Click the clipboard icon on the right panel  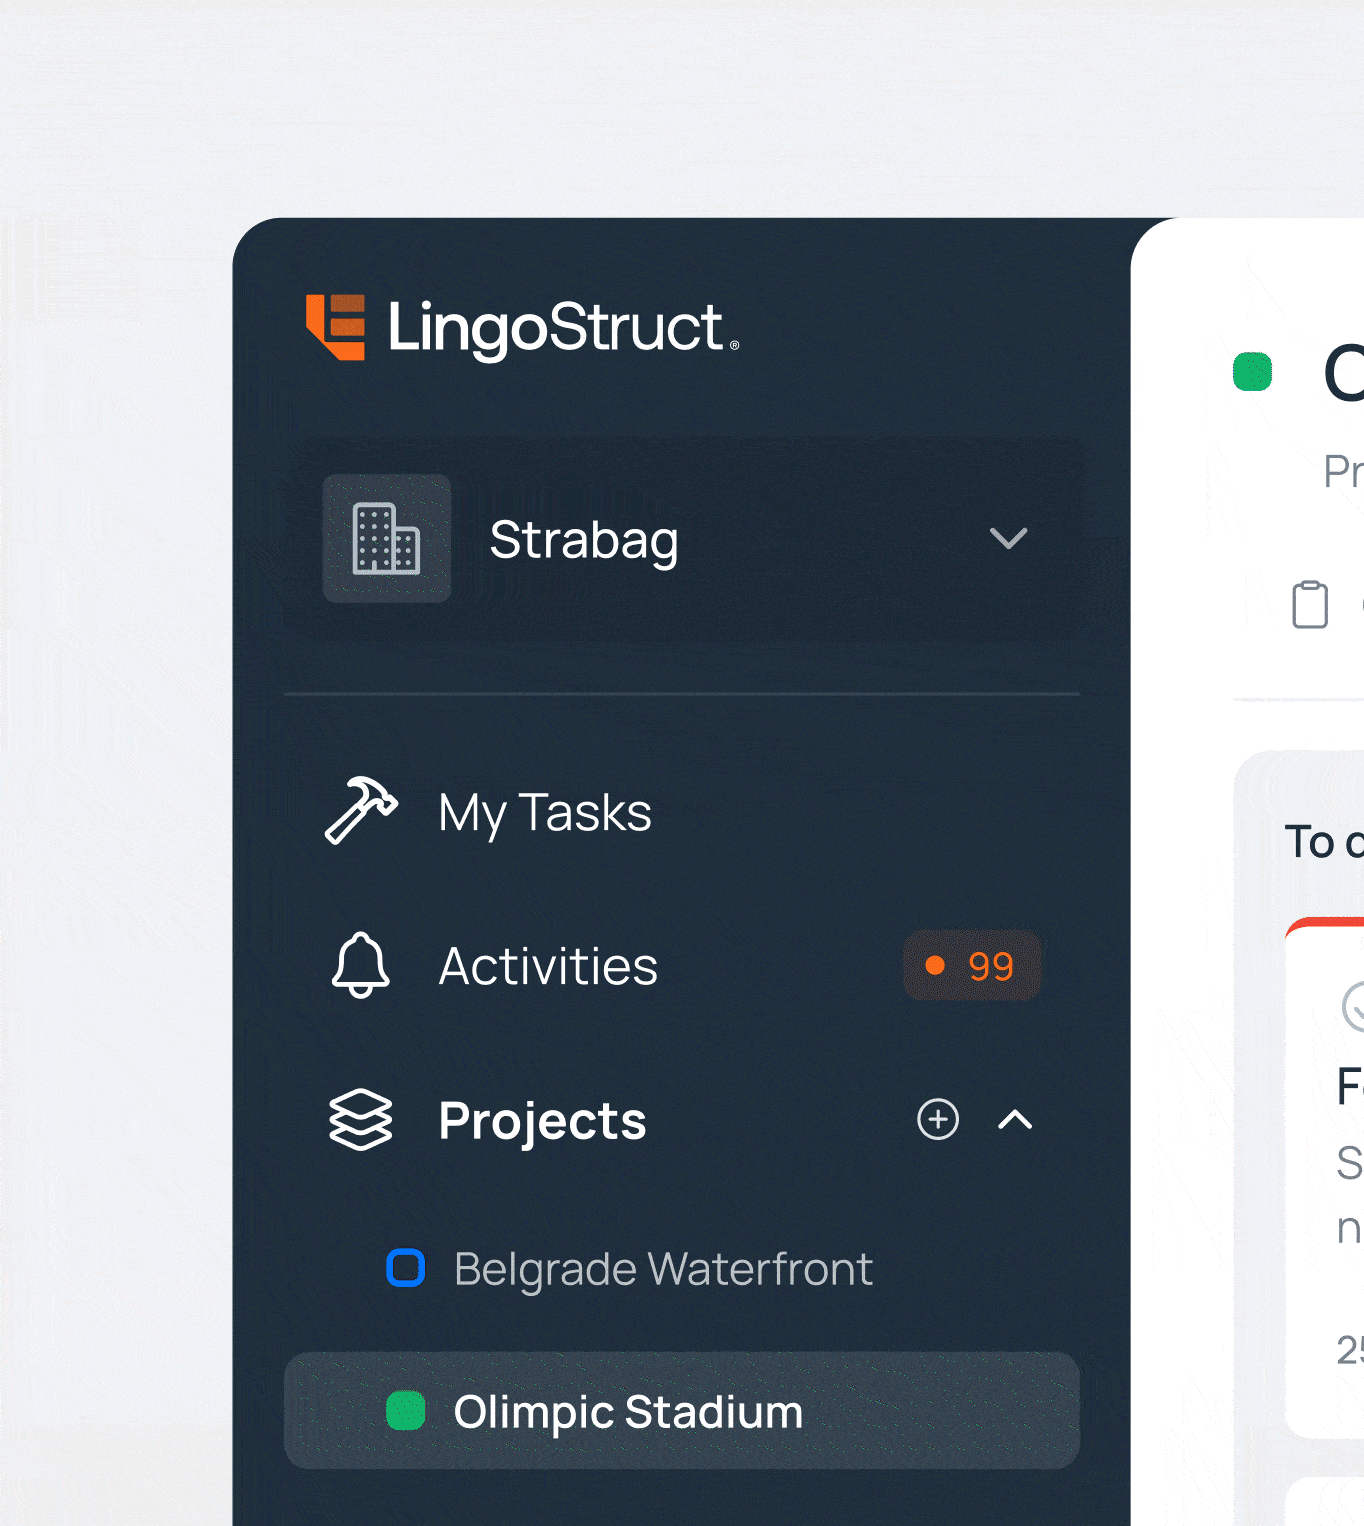(1311, 602)
